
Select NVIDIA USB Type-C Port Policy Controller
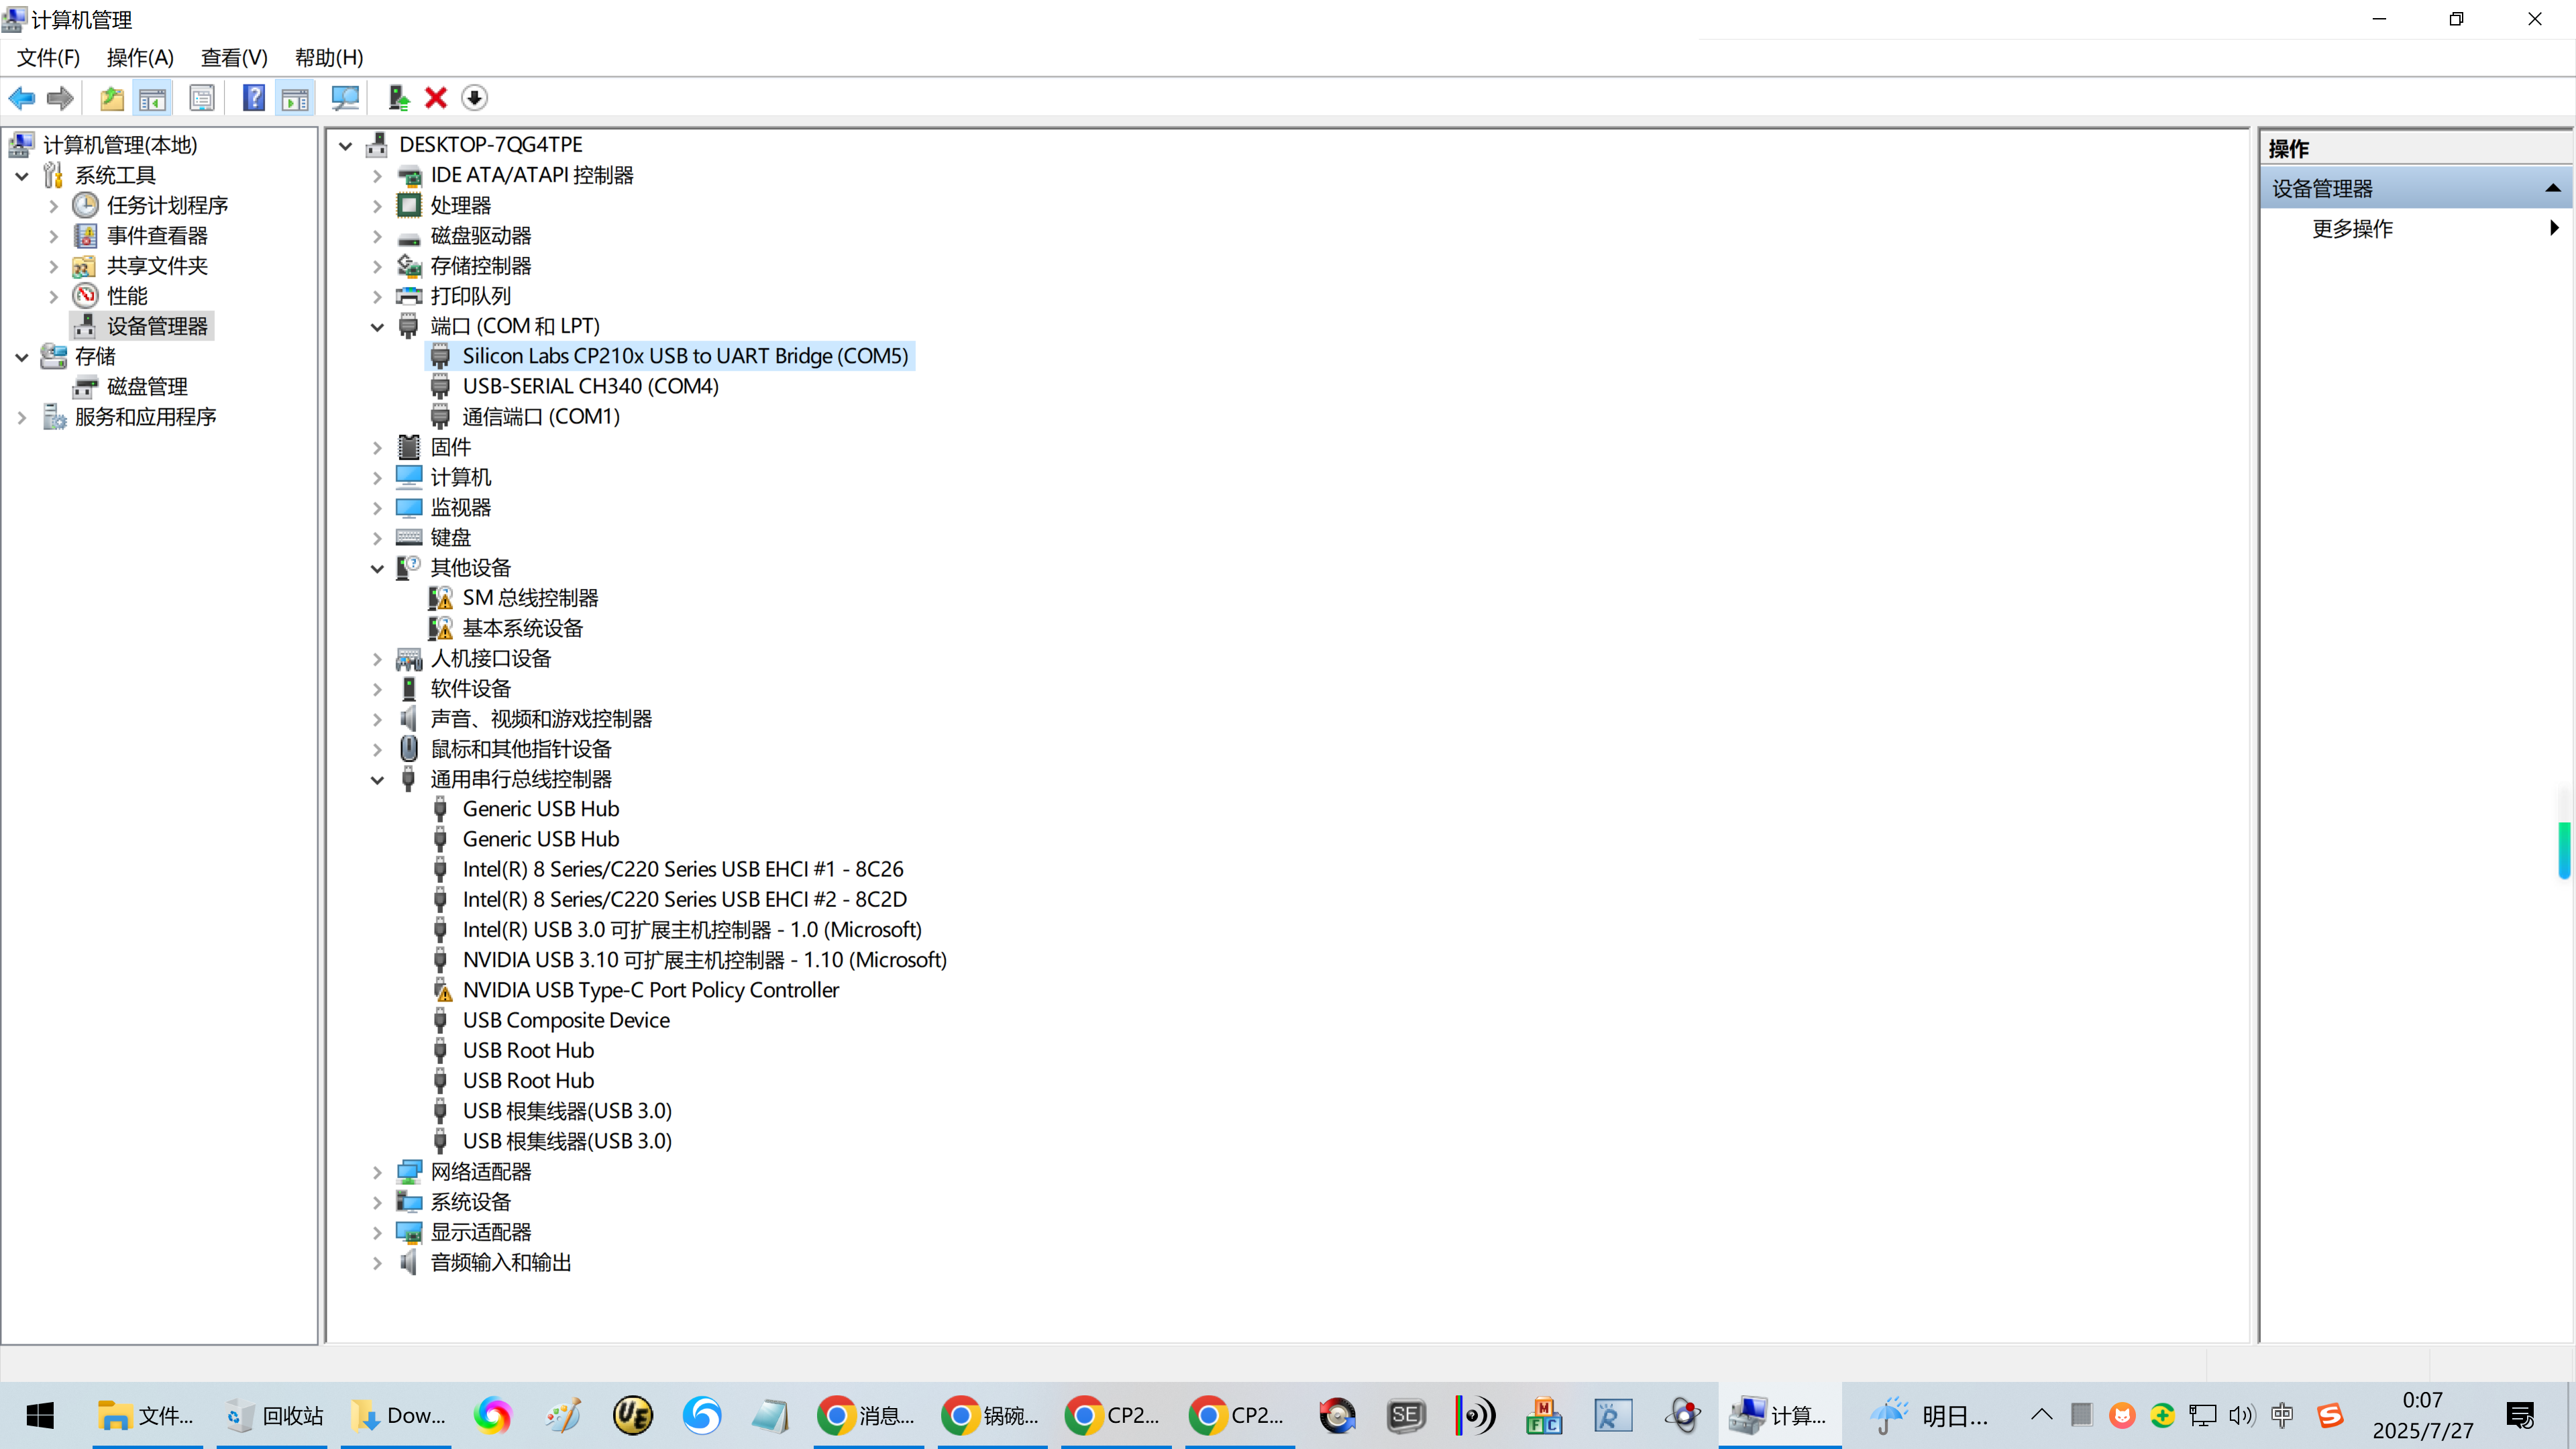651,990
